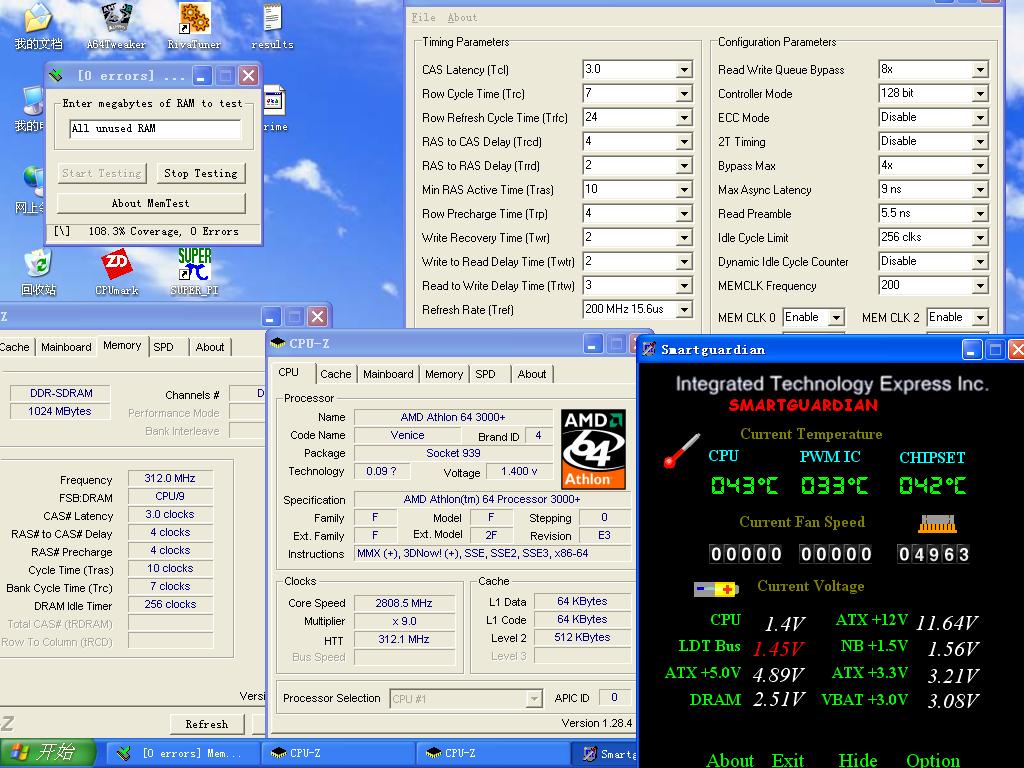Select the results text file icon
Image resolution: width=1024 pixels, height=768 pixels.
pyautogui.click(x=272, y=18)
